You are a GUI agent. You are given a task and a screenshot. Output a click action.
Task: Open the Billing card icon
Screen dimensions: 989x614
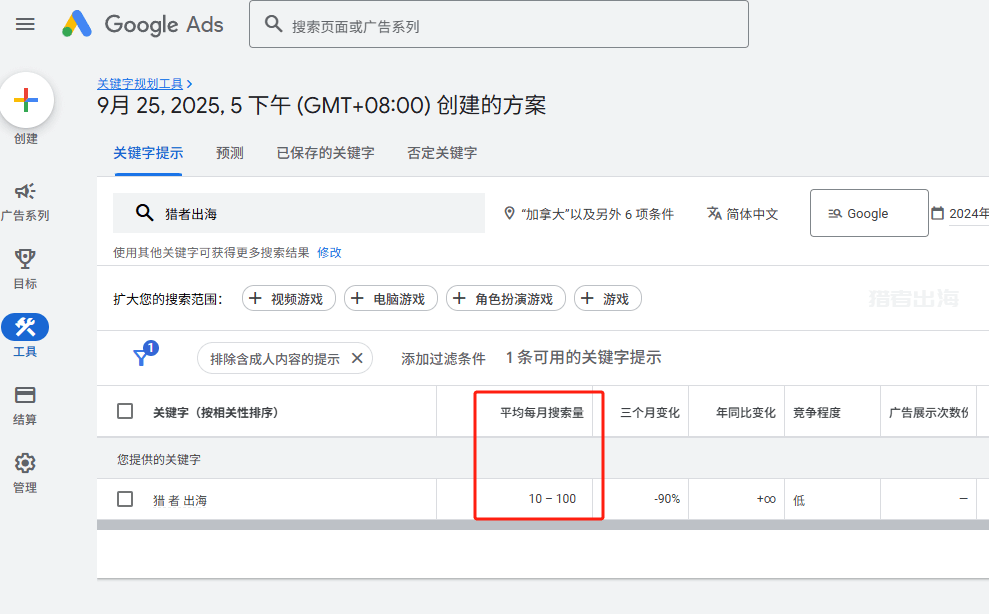25,395
